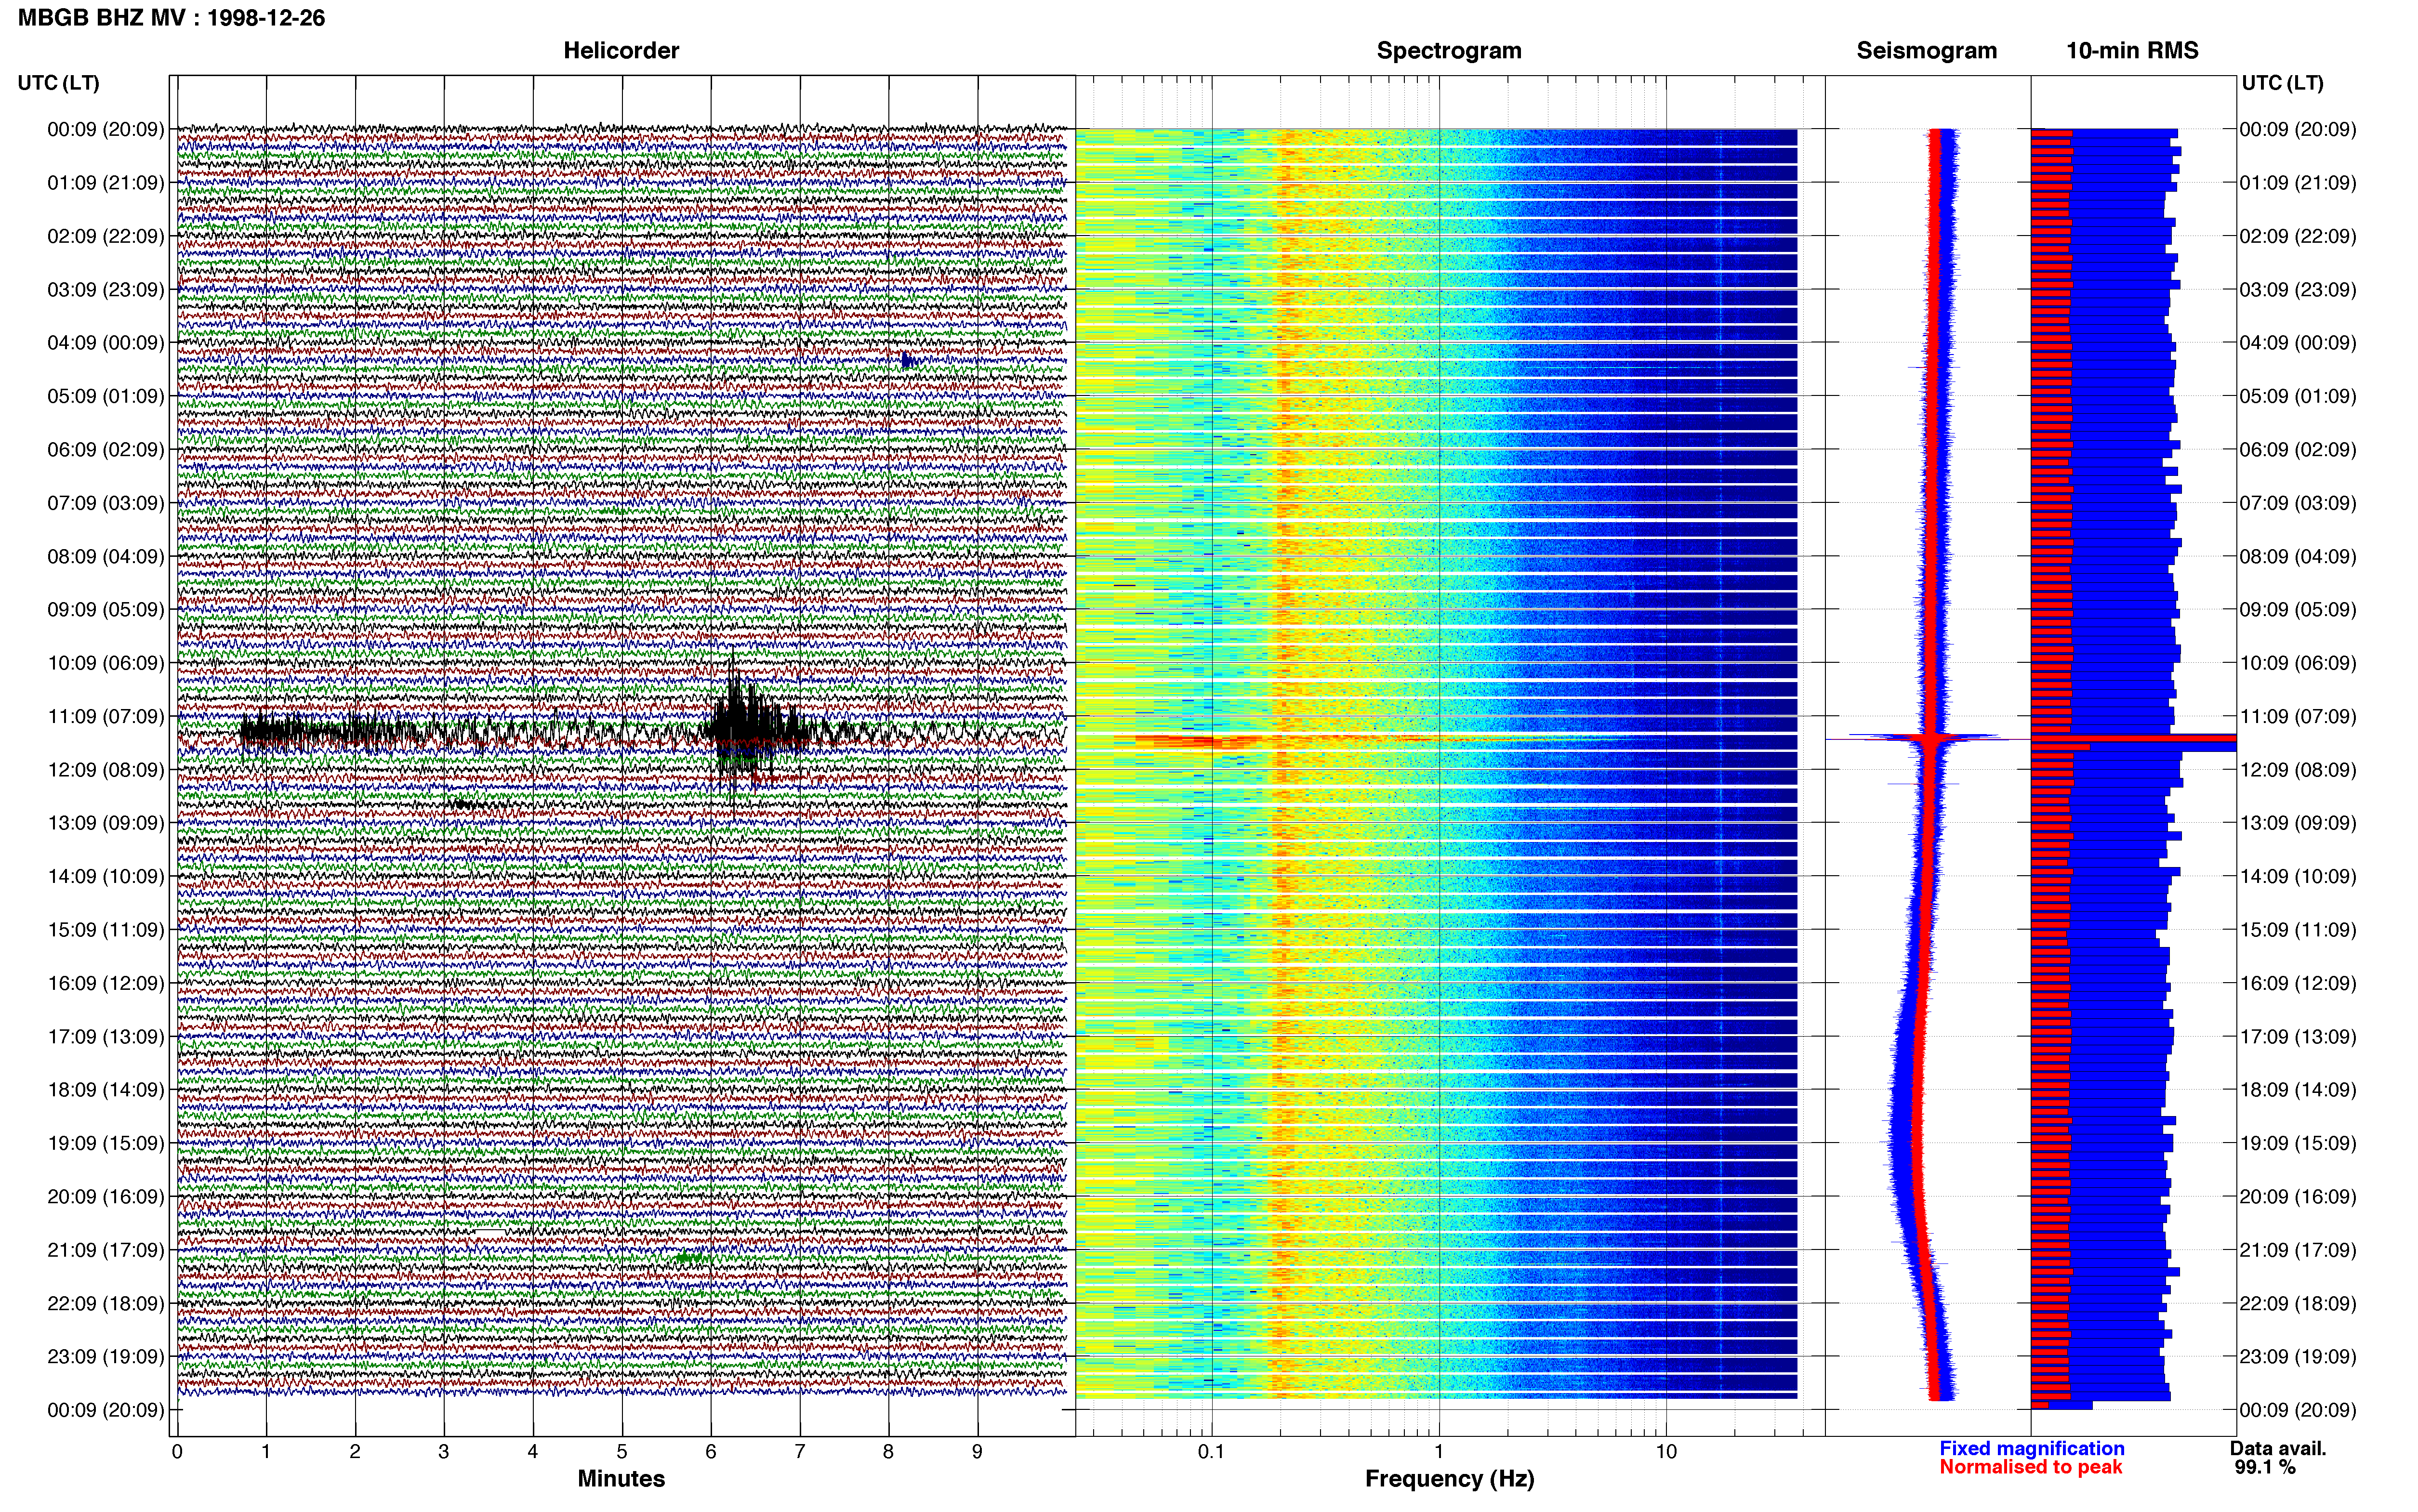Click the left time label '04:09 (00:09)'
Image resolution: width=2418 pixels, height=1512 pixels.
(x=106, y=343)
